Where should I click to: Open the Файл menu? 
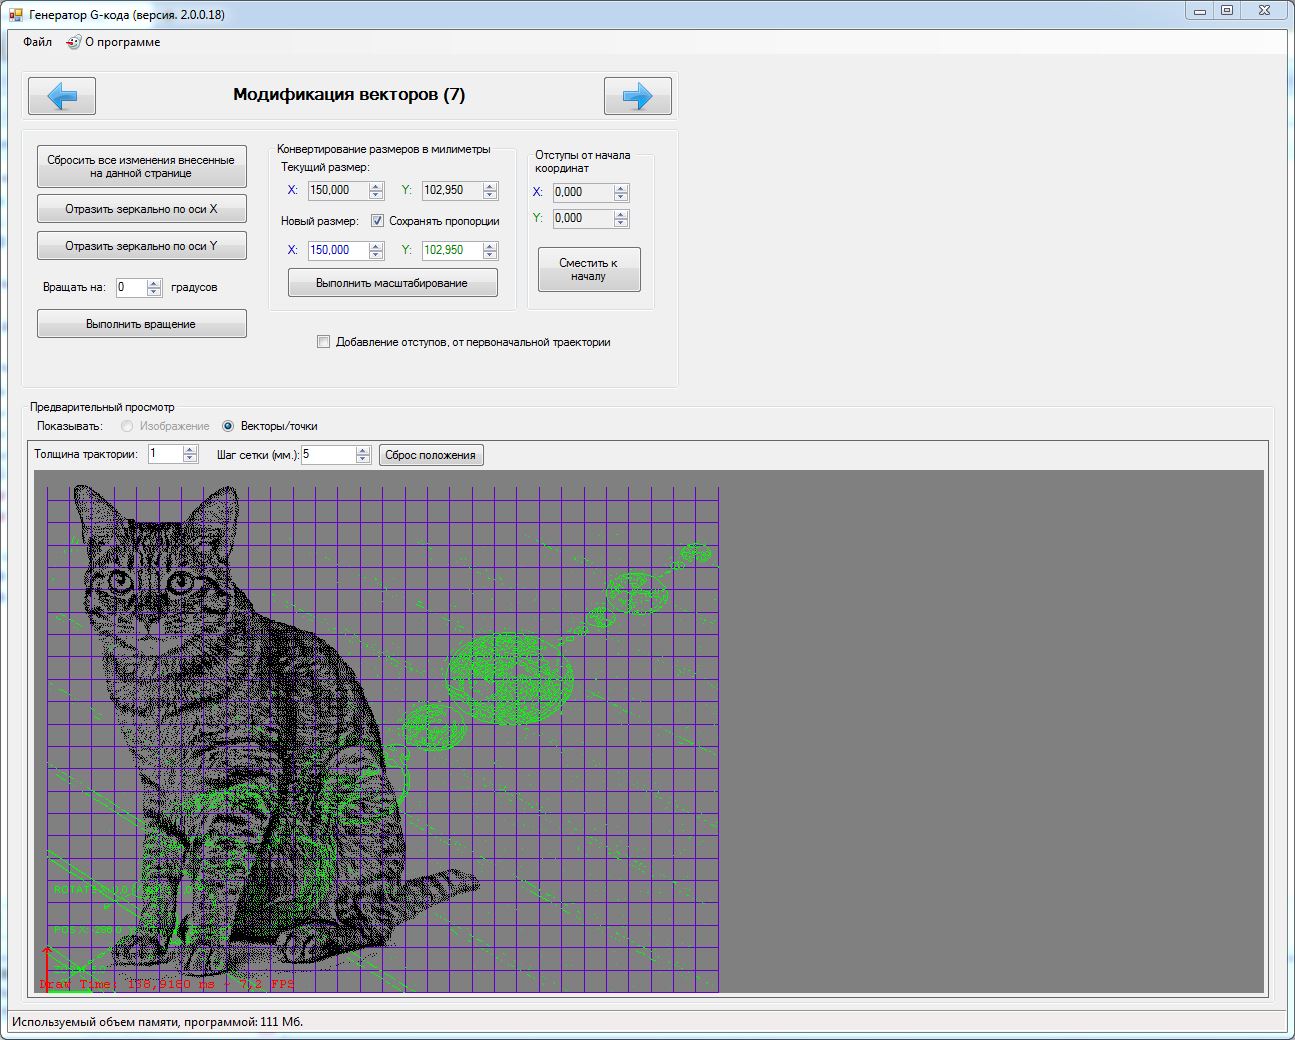[37, 42]
